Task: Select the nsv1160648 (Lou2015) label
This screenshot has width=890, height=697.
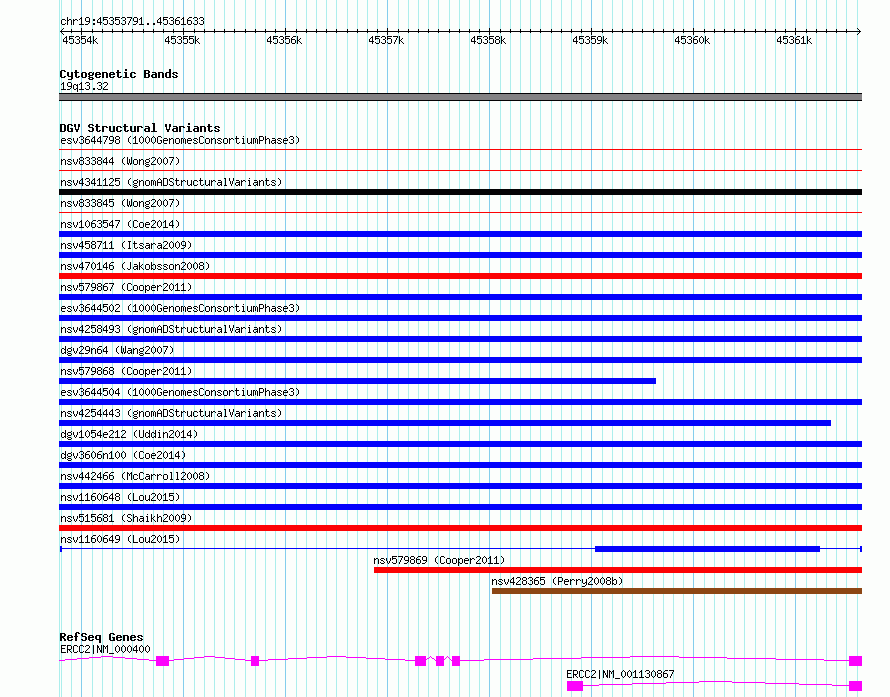Action: coord(120,497)
